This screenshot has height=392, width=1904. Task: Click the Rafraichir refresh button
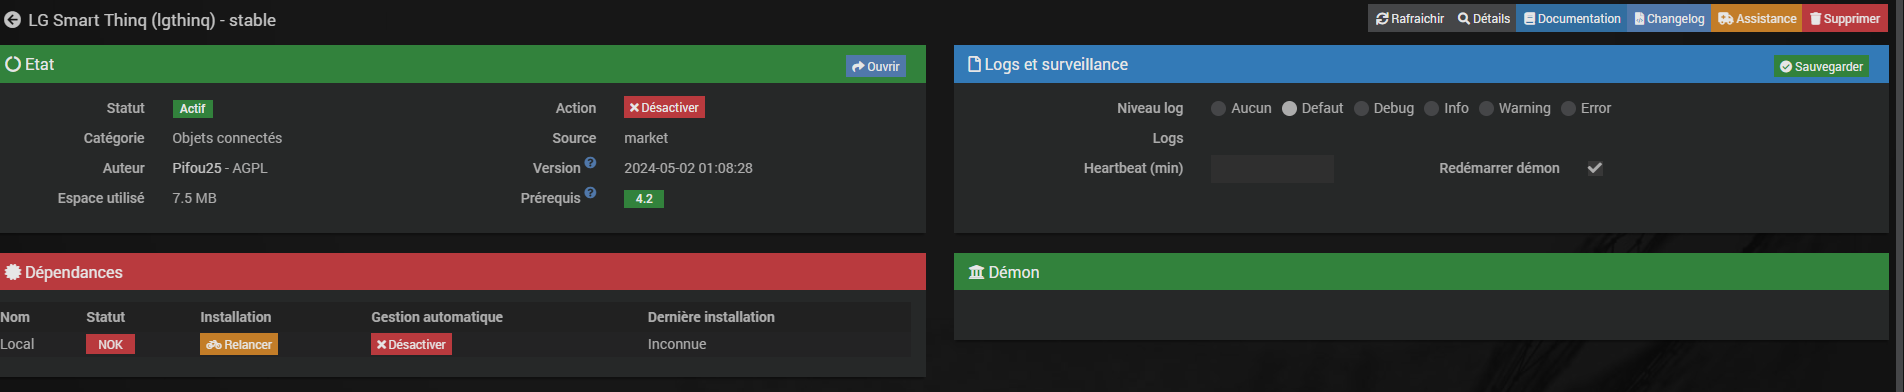pyautogui.click(x=1410, y=19)
